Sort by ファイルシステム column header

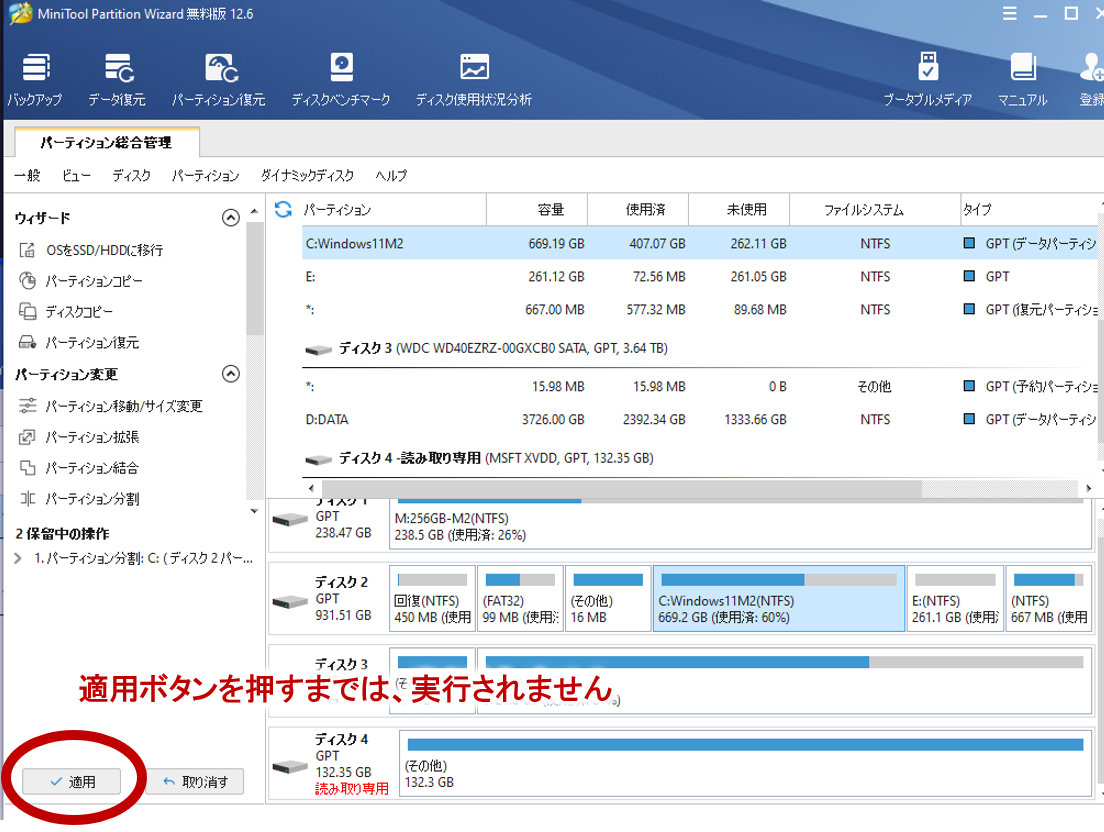pos(874,209)
